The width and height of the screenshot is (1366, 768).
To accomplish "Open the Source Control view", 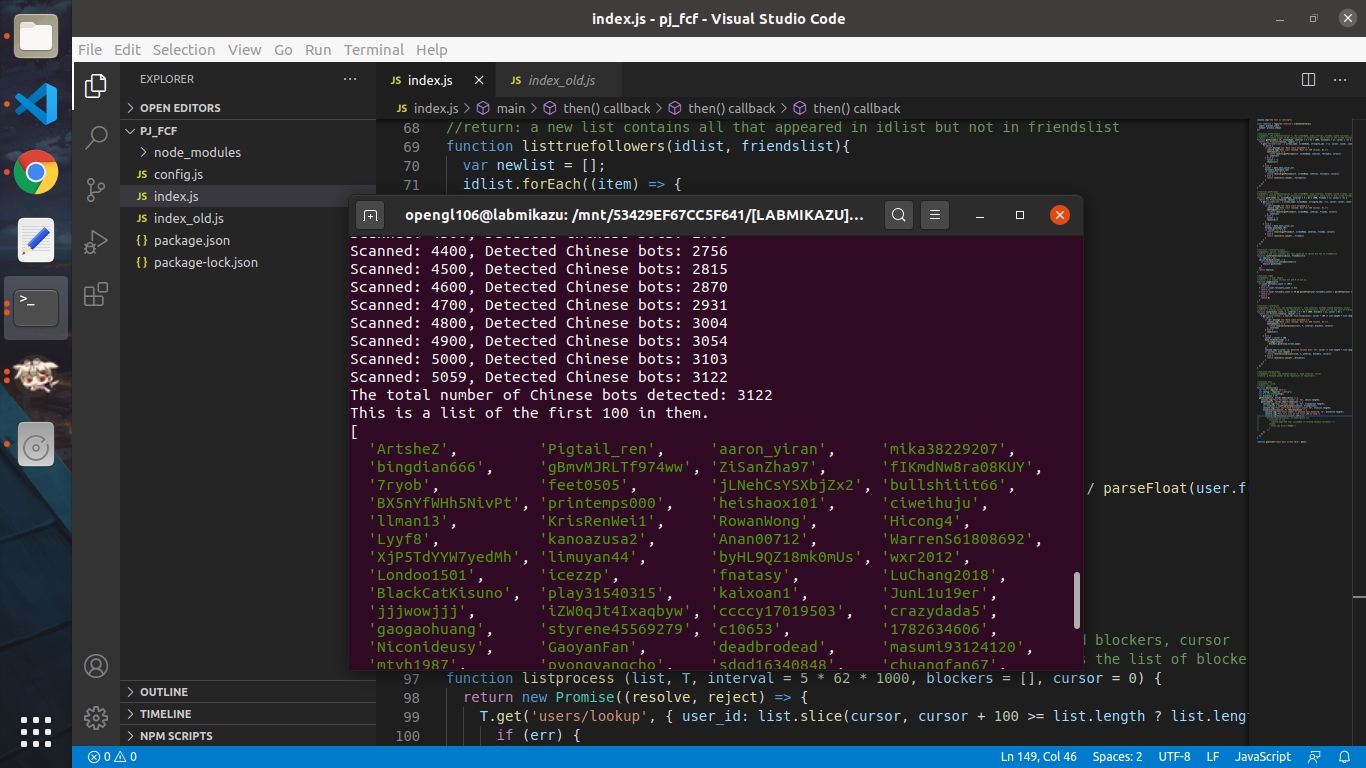I will click(96, 190).
